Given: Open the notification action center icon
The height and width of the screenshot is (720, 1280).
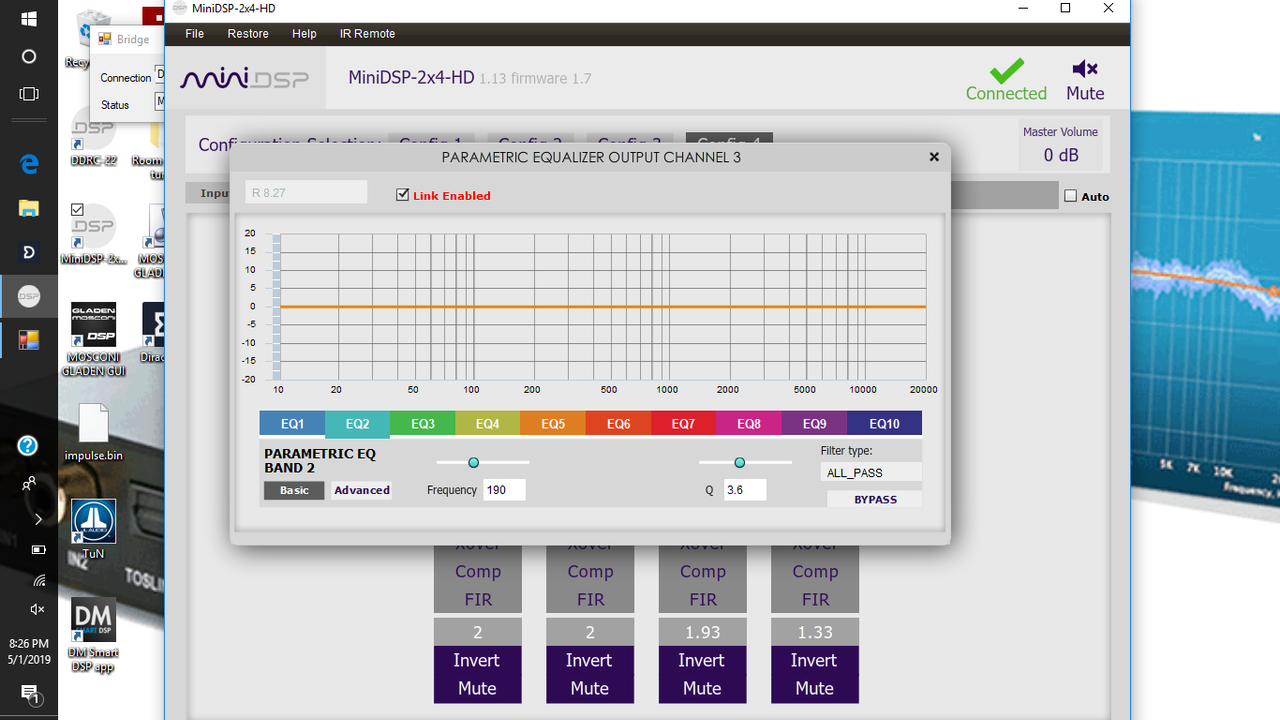Looking at the screenshot, I should coord(29,693).
